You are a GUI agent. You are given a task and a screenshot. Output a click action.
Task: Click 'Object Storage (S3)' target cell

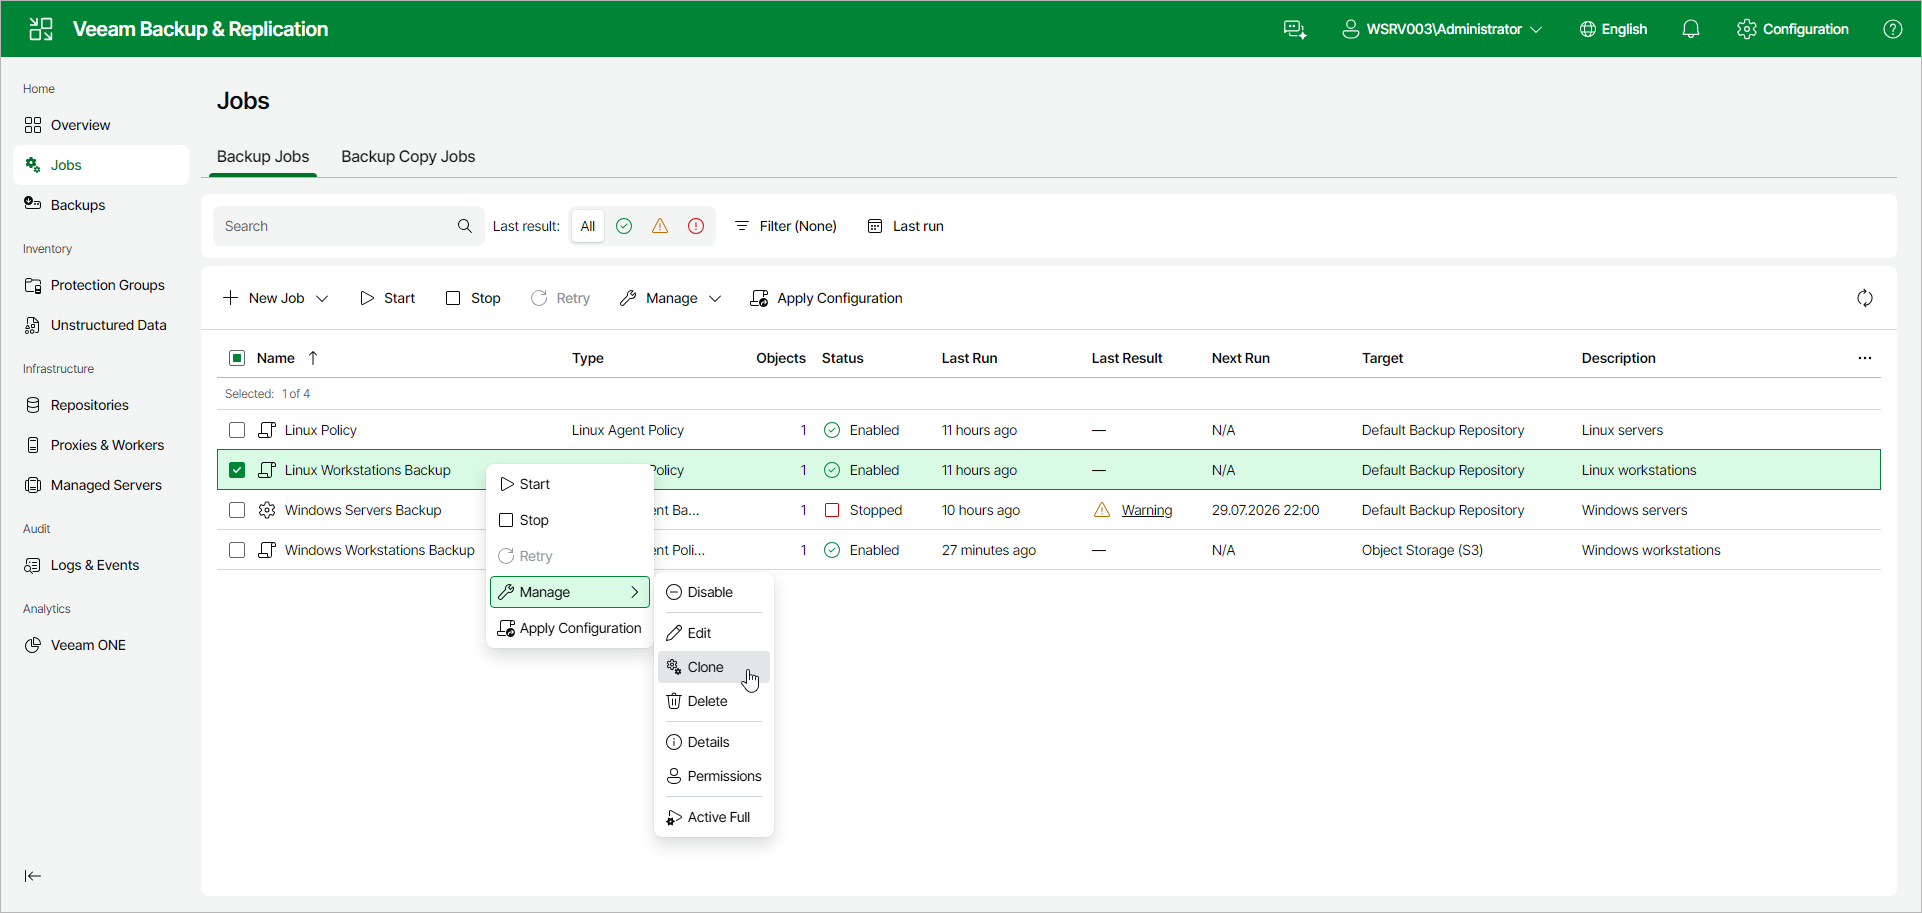[x=1422, y=550]
